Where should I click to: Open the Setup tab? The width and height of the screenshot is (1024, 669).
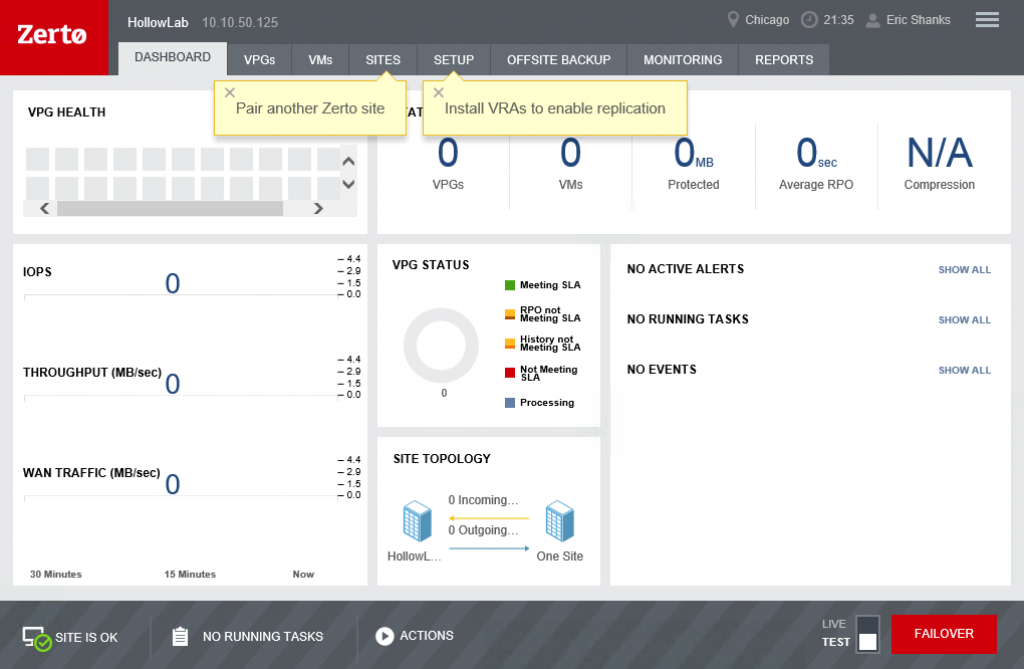coord(453,60)
